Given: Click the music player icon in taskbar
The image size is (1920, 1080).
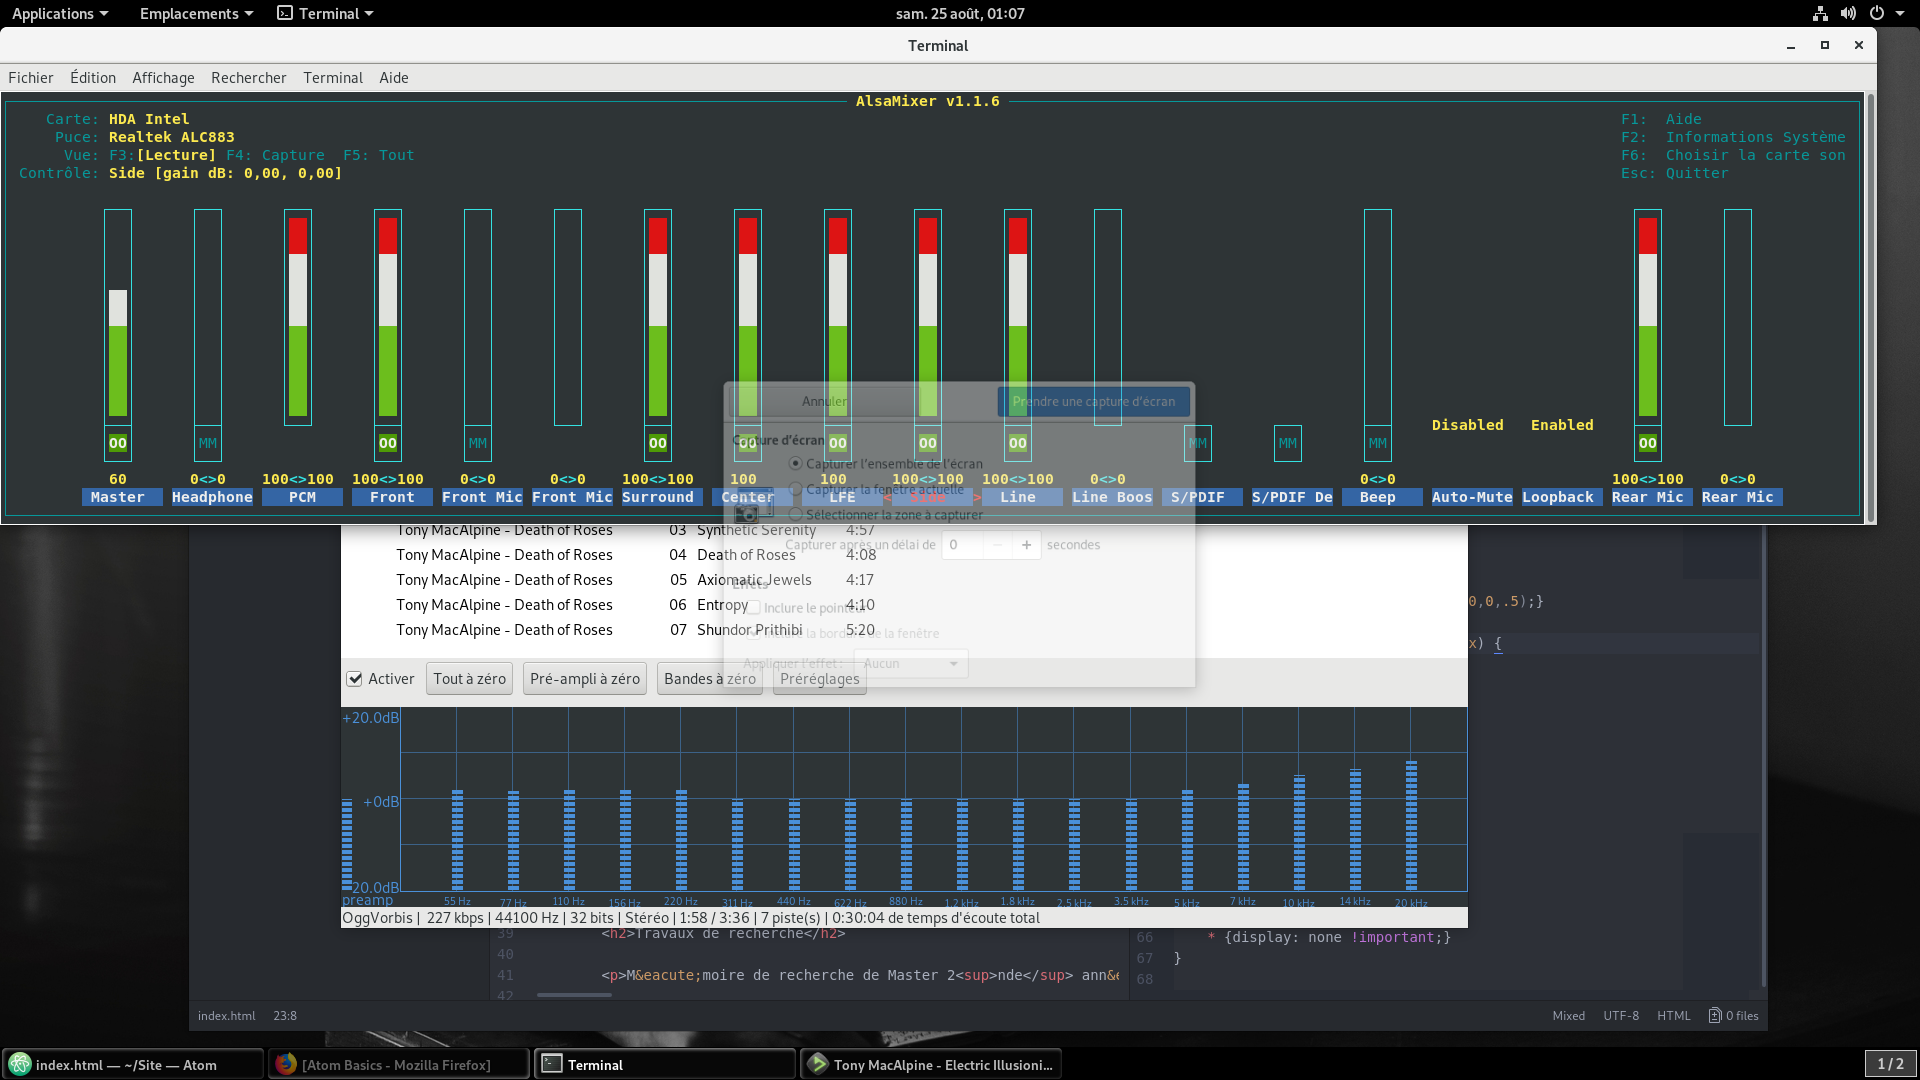Looking at the screenshot, I should click(818, 1064).
